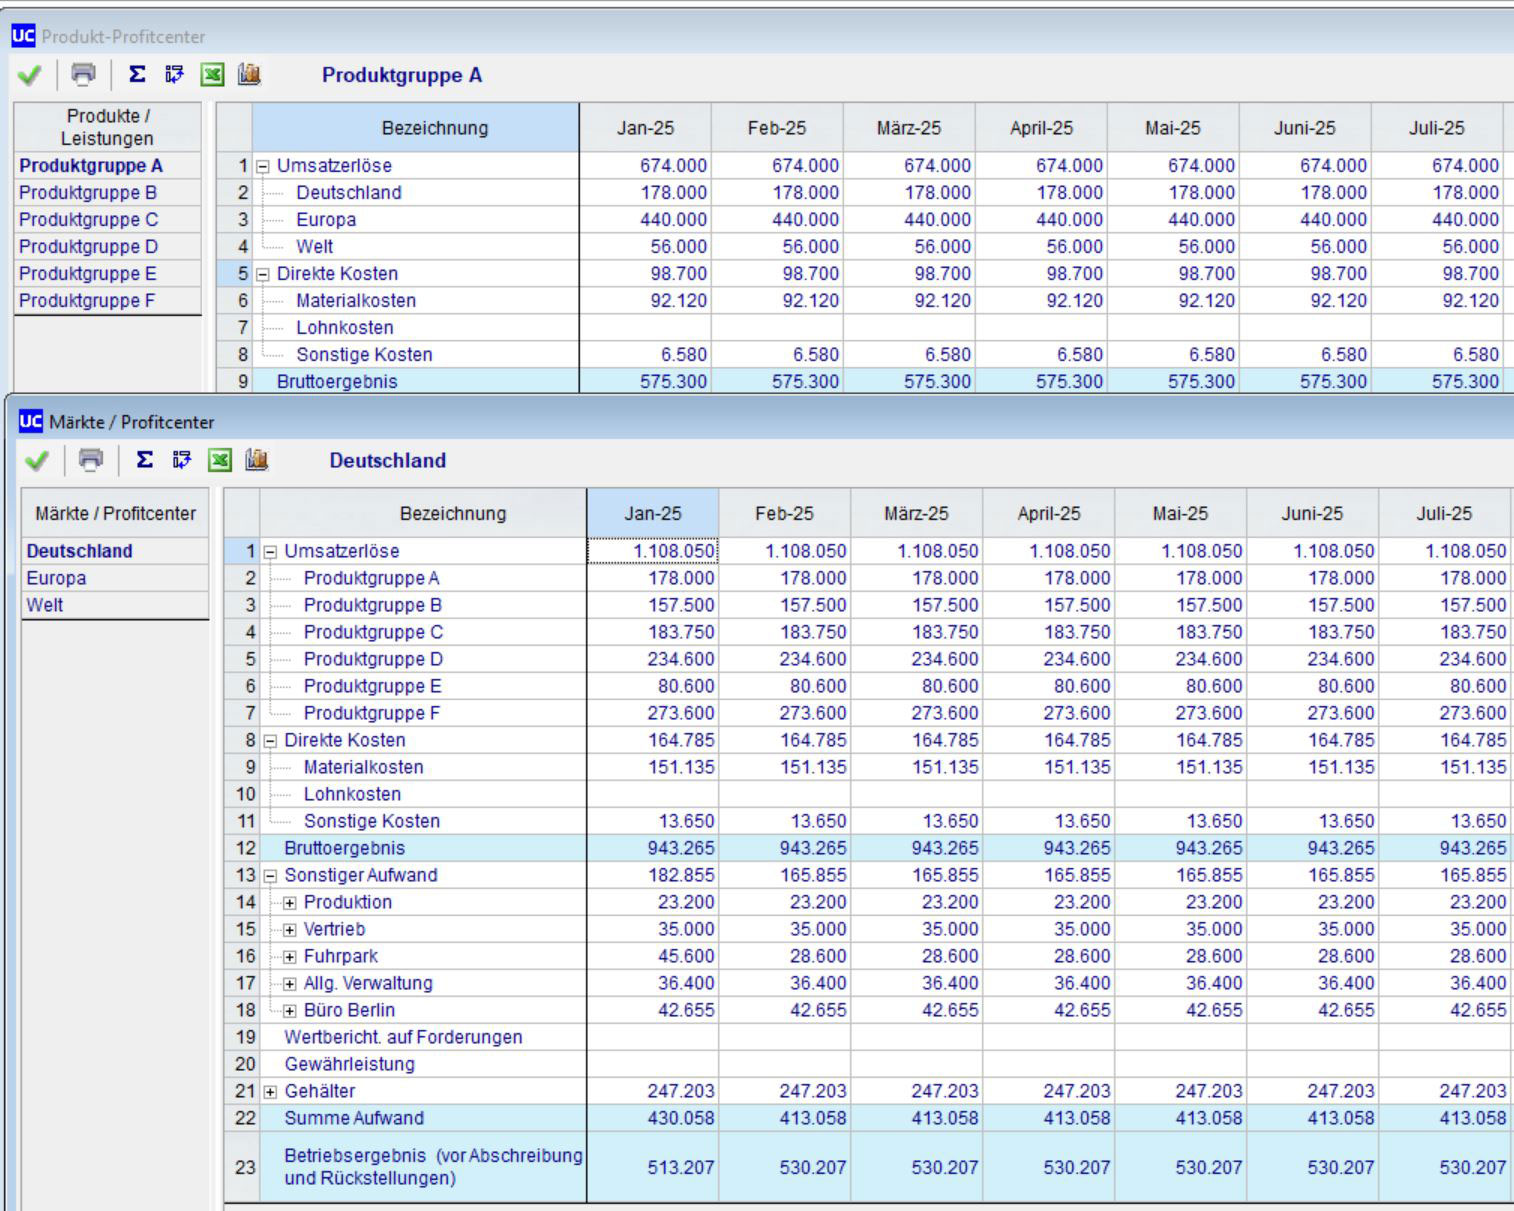Expand the Gehälter row

pos(270,1092)
